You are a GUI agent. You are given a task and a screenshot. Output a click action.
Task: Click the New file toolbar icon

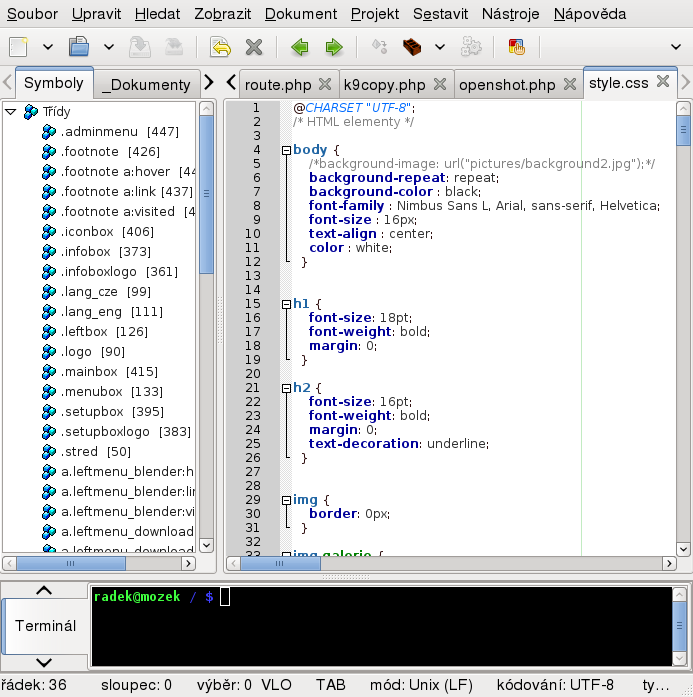tap(19, 47)
